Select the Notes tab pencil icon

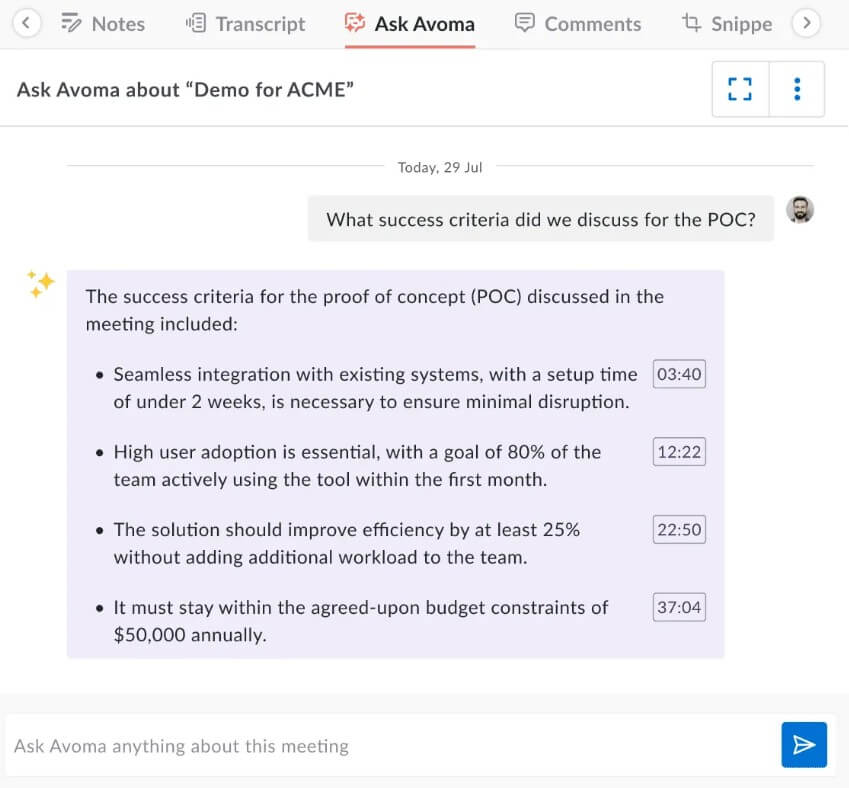[71, 23]
